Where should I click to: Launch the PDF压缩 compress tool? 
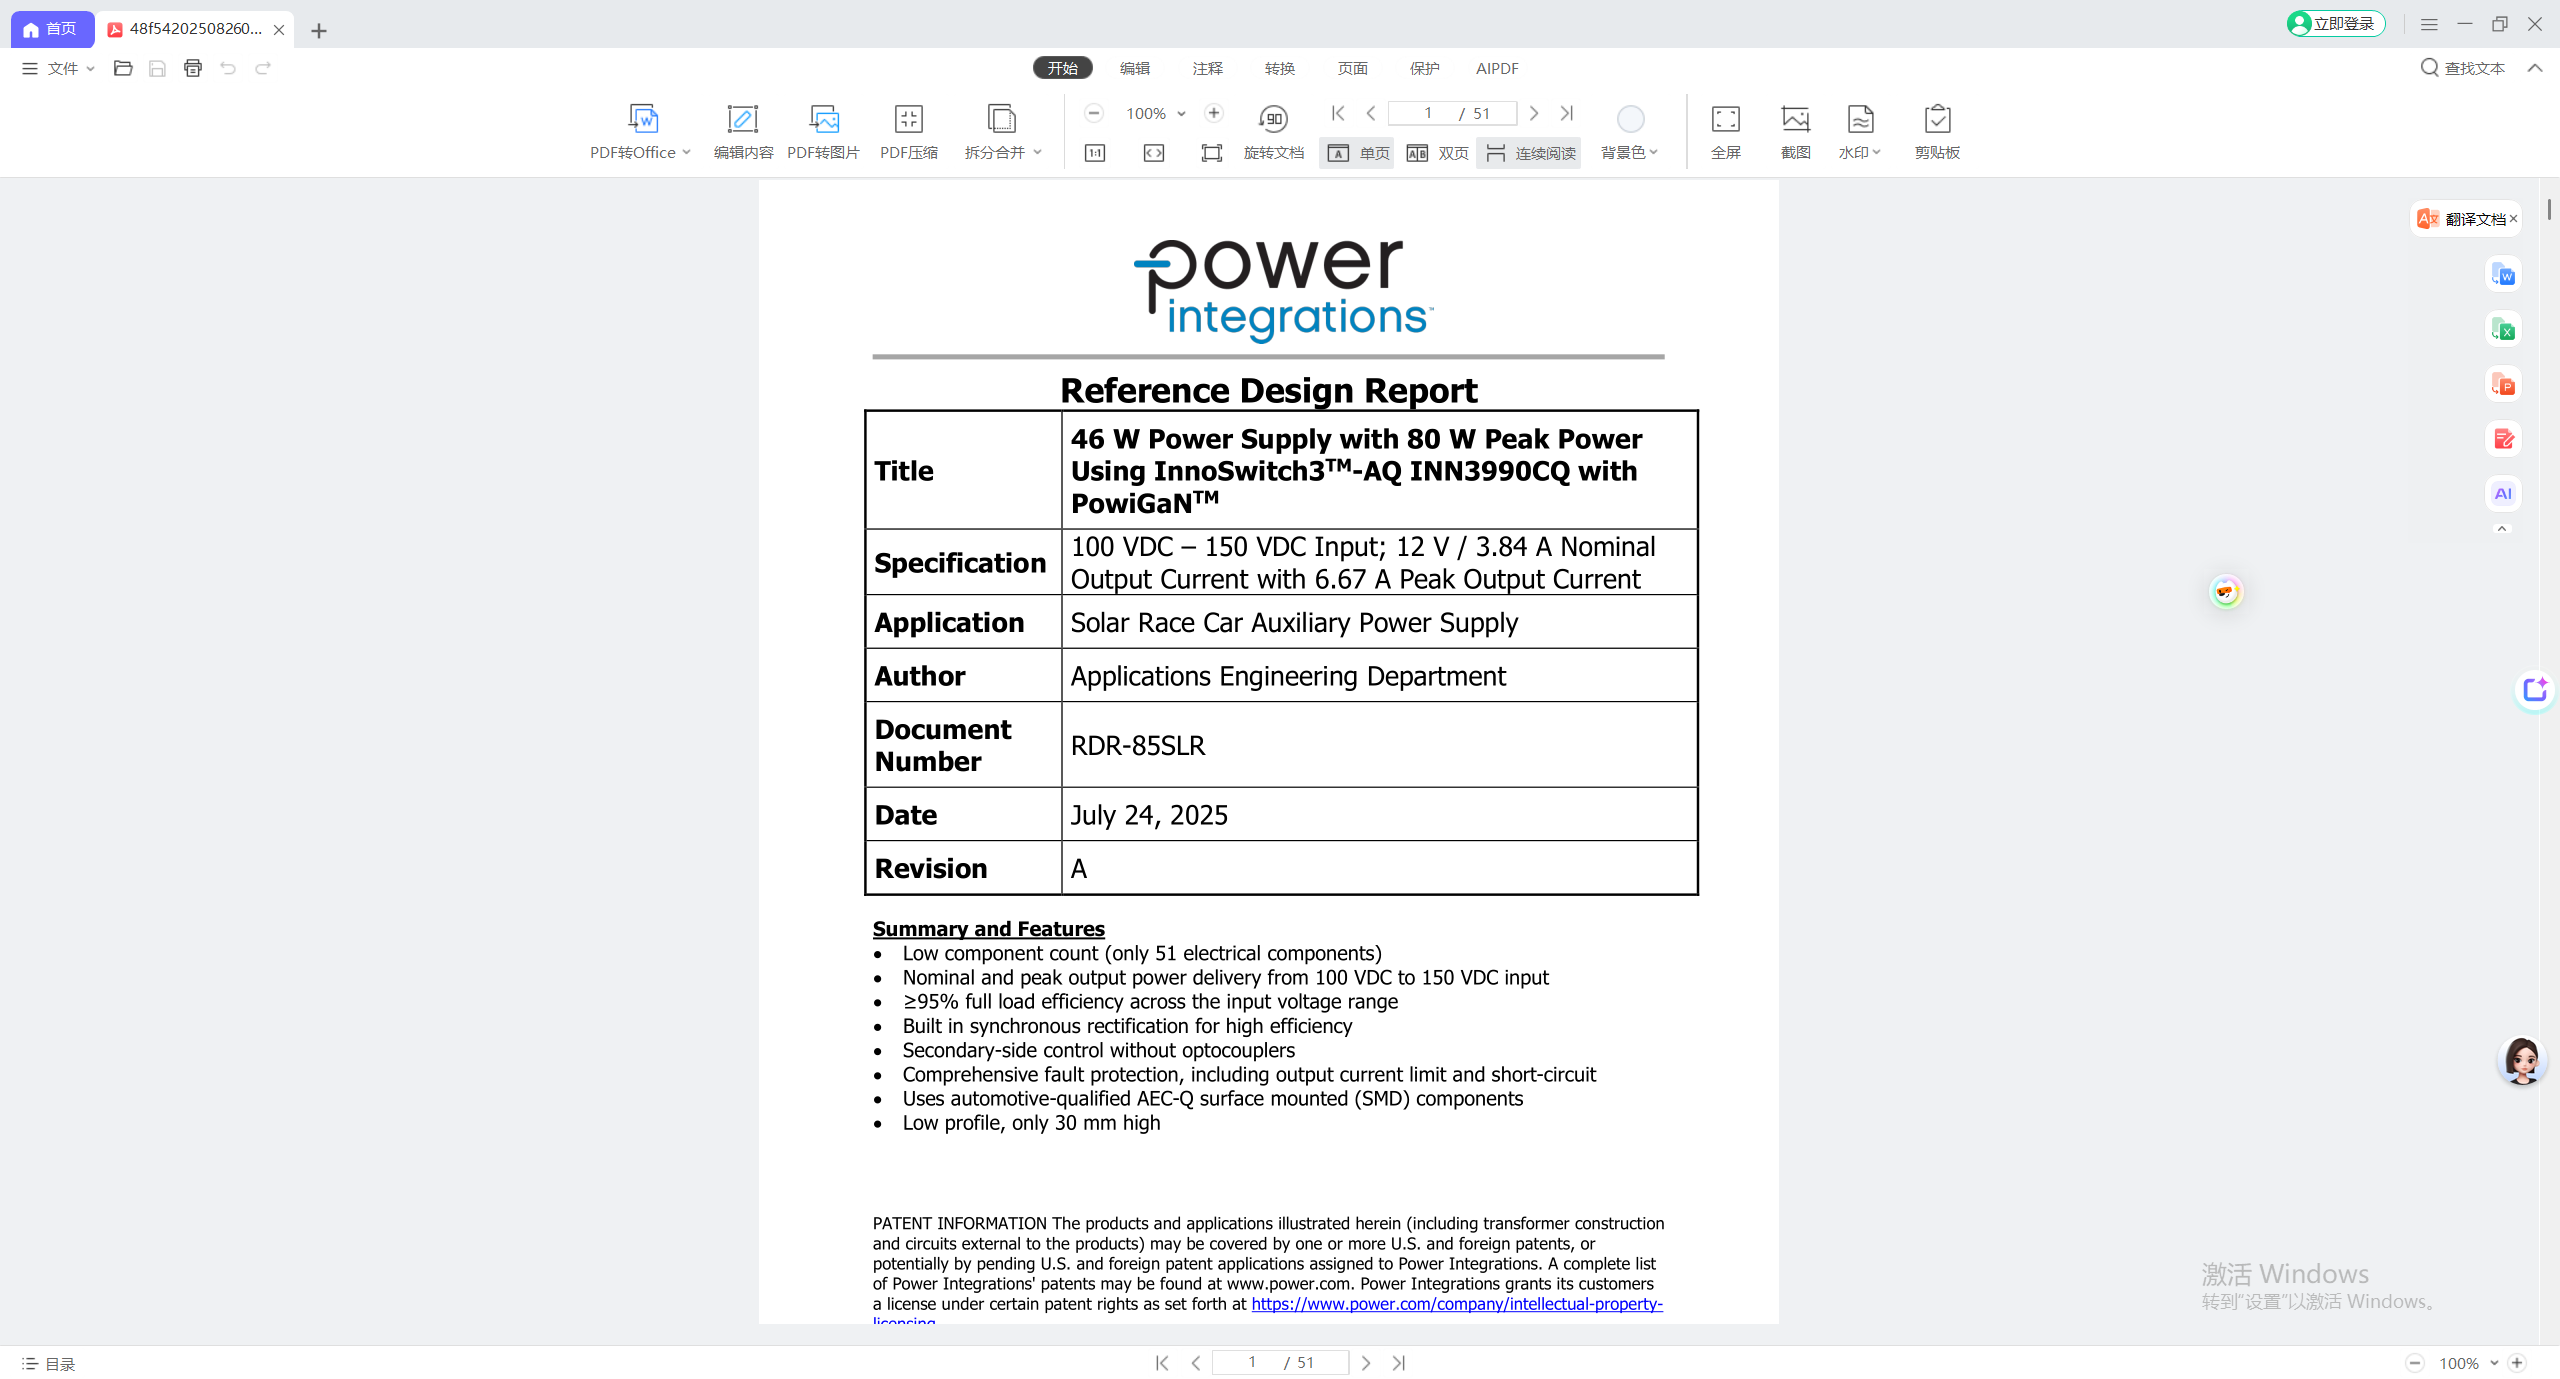(908, 131)
